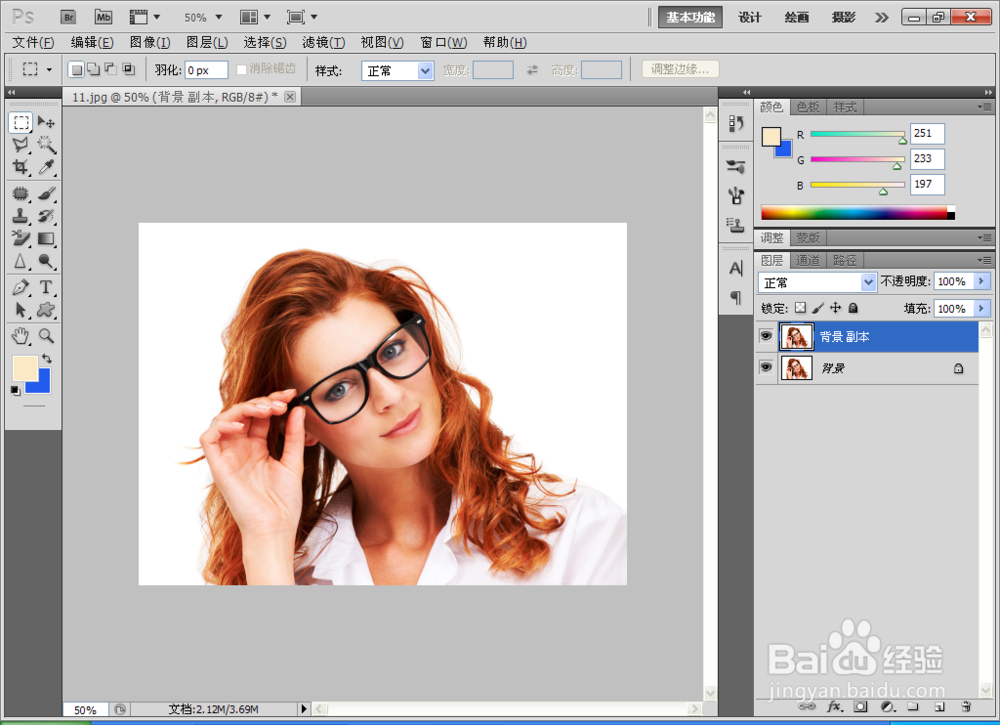Switch to the 色板 tab
The image size is (1000, 725).
808,107
